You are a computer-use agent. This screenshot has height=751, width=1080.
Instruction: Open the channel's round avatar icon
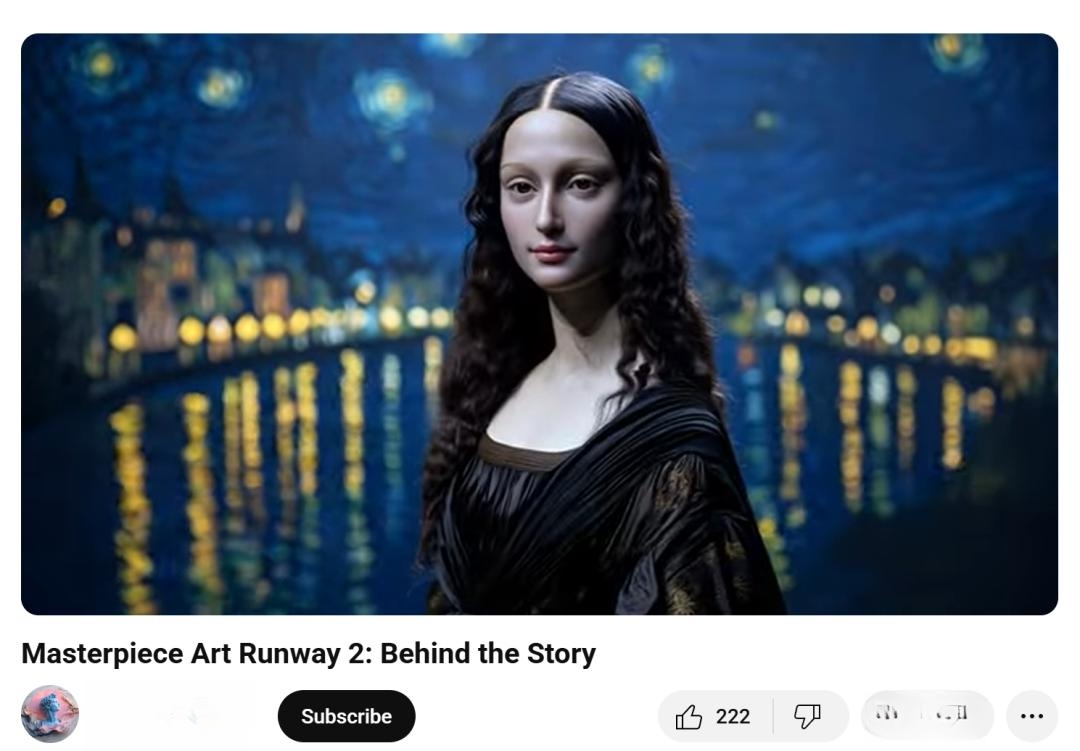pyautogui.click(x=50, y=714)
